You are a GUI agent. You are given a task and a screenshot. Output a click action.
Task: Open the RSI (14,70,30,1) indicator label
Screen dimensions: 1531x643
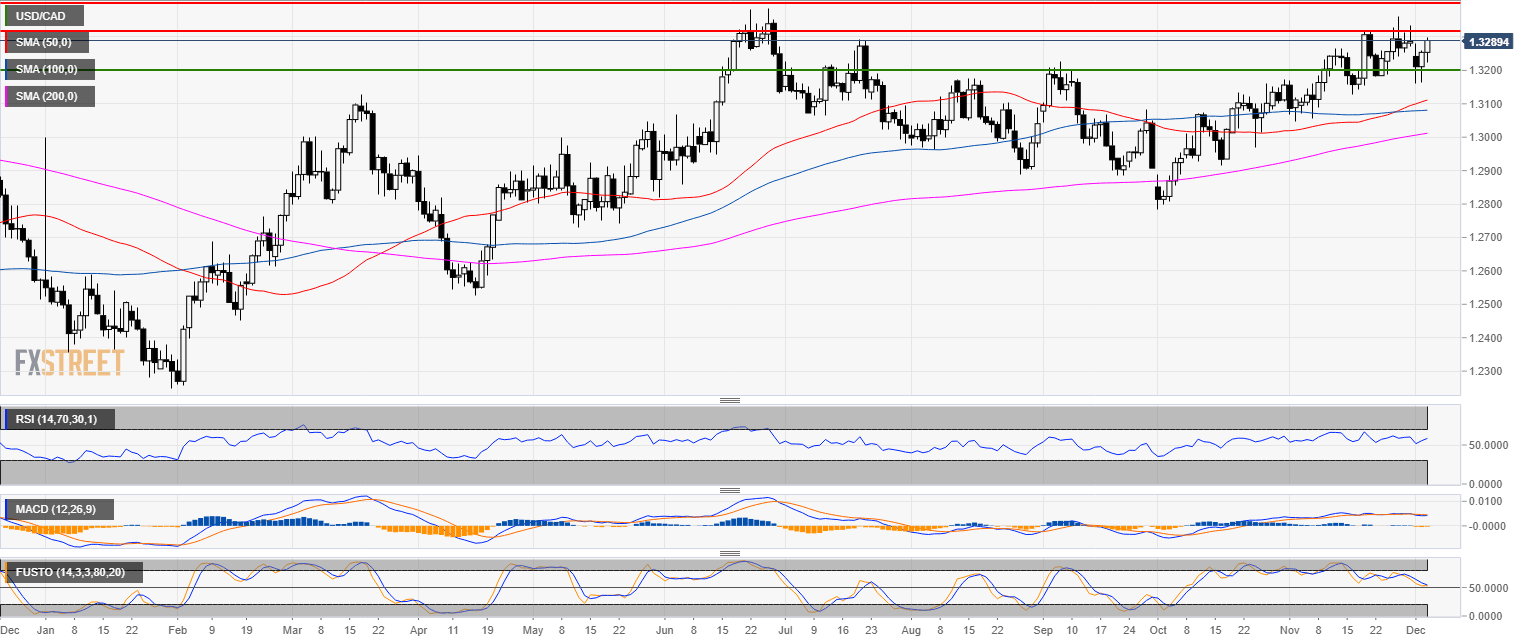59,419
